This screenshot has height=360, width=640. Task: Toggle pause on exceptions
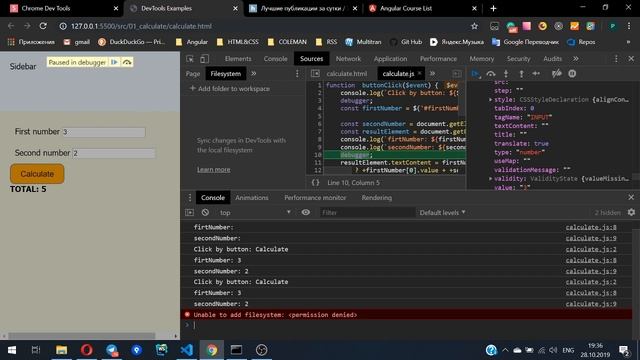pyautogui.click(x=572, y=73)
